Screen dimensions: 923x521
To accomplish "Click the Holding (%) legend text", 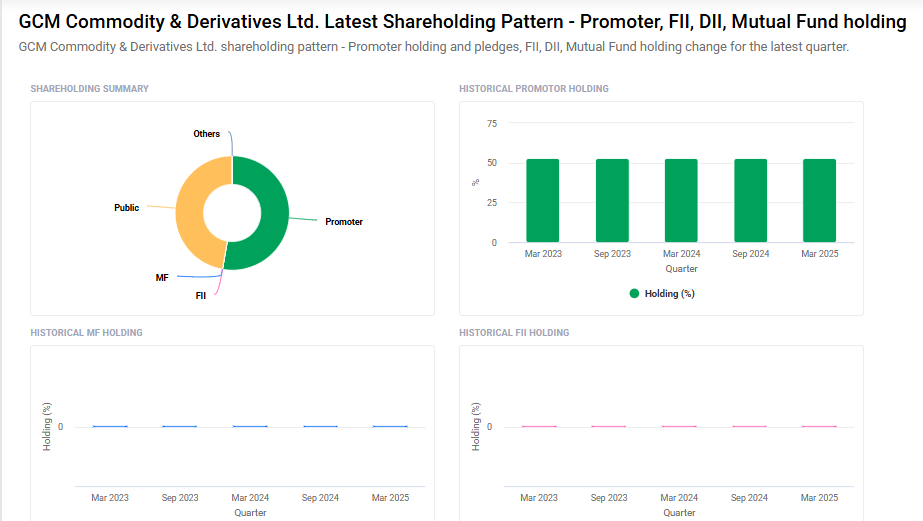I will 670,294.
